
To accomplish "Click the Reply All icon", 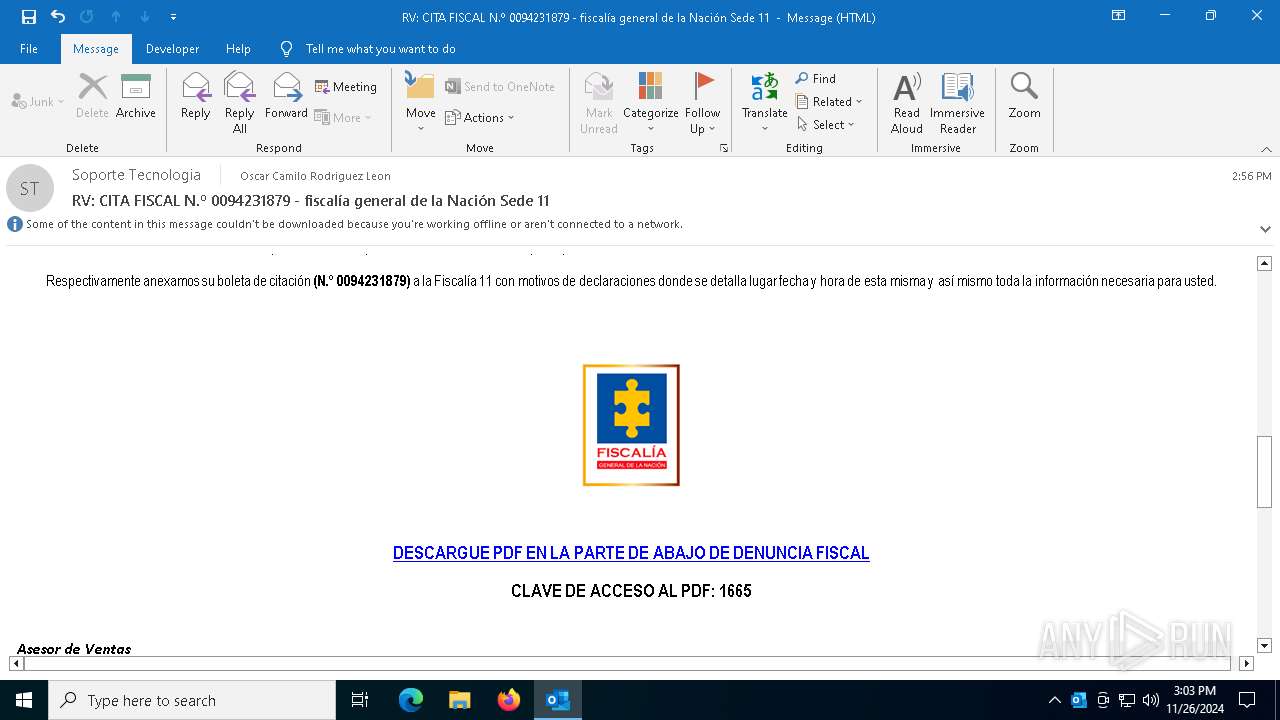I will pyautogui.click(x=240, y=103).
